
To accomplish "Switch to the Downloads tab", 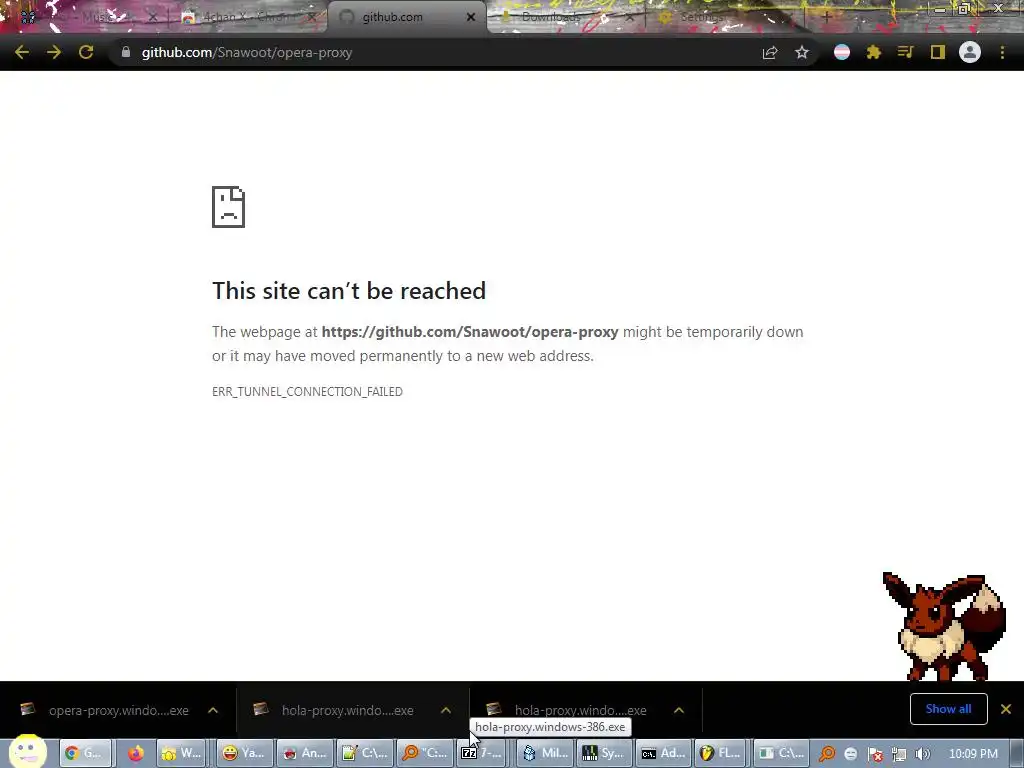I will [565, 17].
